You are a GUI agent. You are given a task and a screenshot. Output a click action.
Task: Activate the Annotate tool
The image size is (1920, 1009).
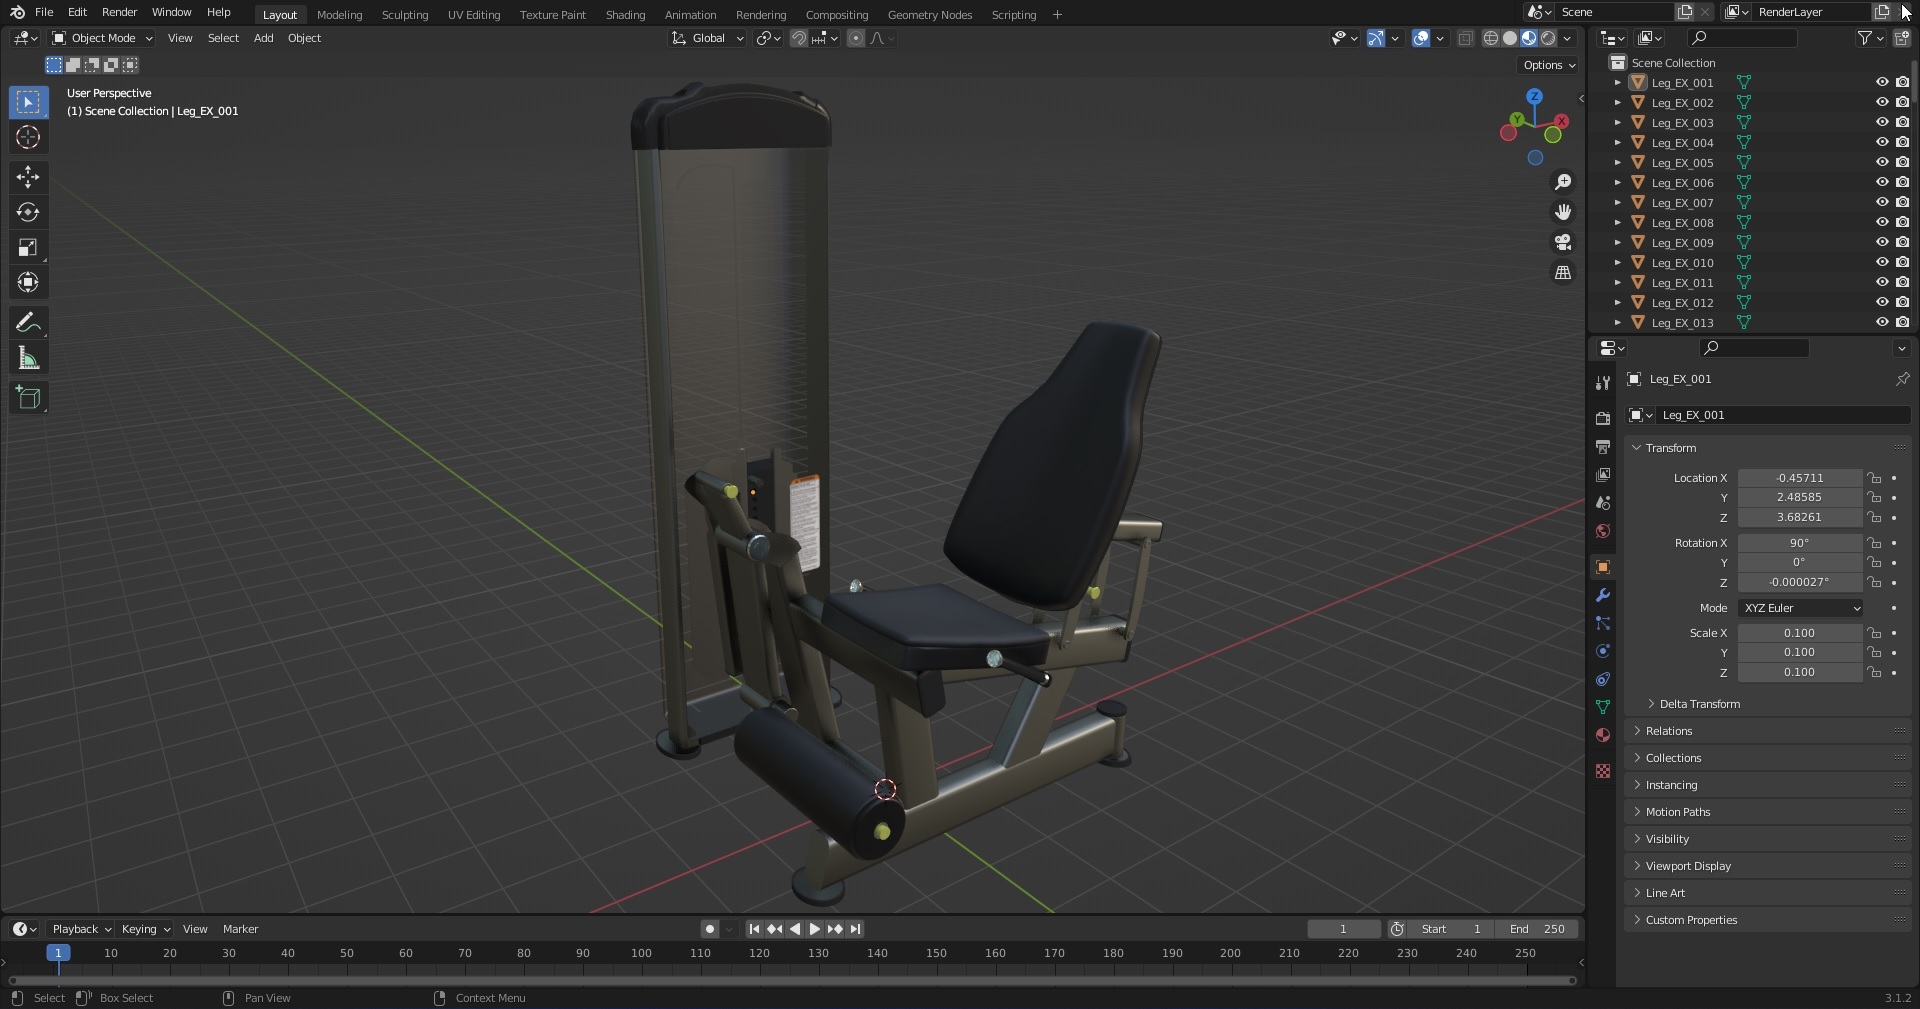tap(28, 323)
